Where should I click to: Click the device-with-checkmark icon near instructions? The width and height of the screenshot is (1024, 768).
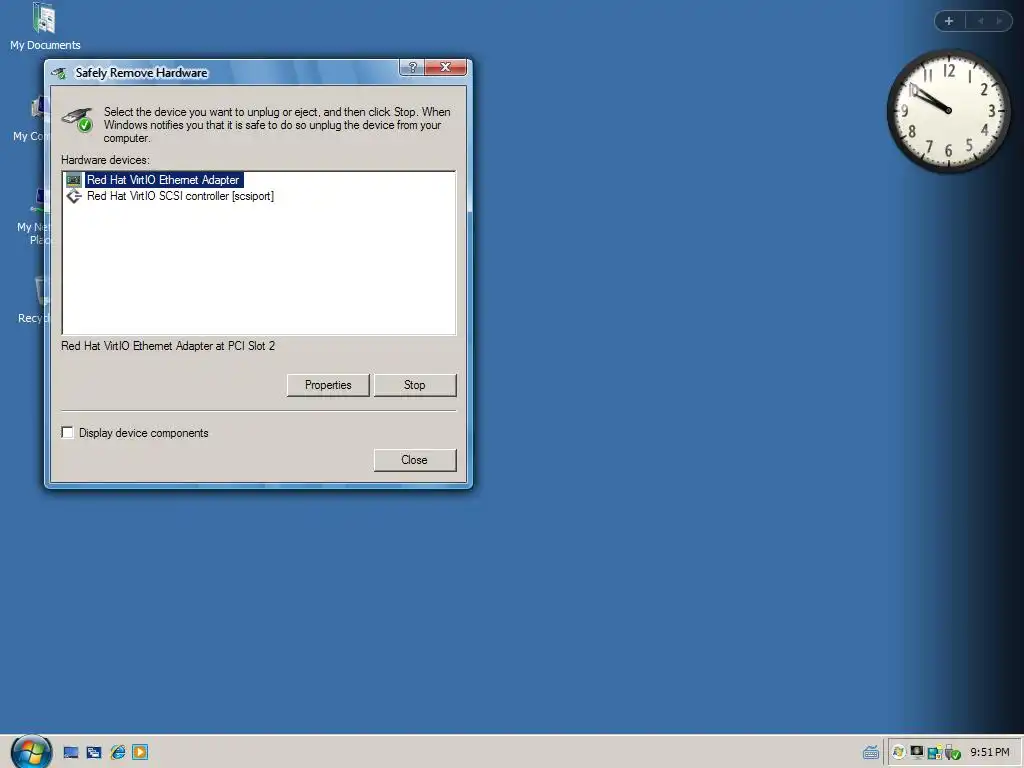pos(78,120)
